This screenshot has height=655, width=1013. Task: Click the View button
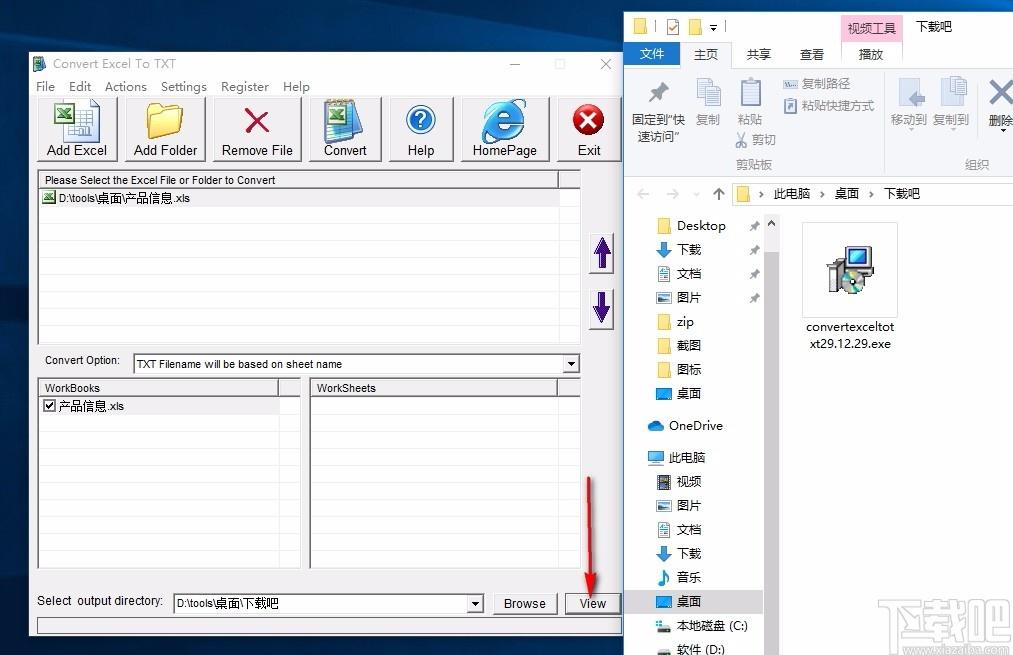[592, 603]
